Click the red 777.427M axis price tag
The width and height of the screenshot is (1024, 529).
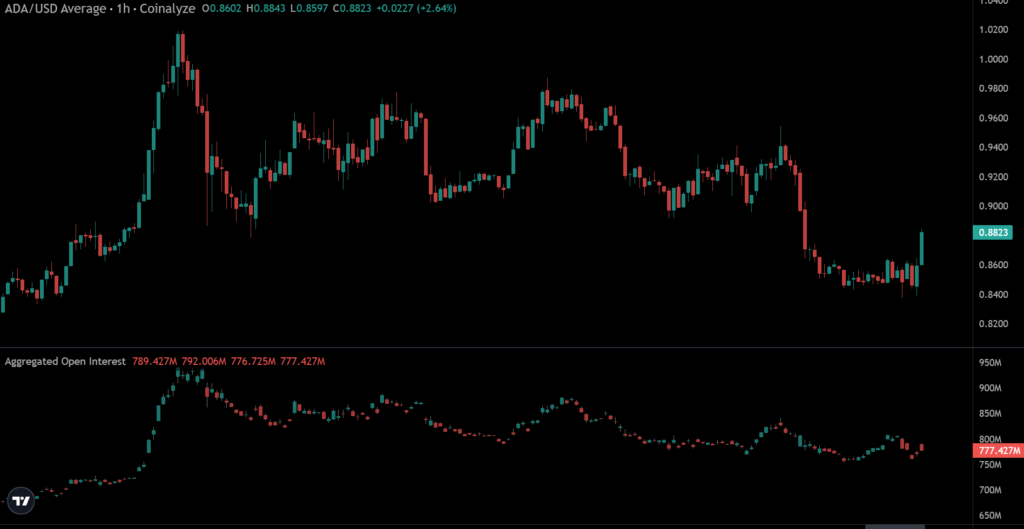pyautogui.click(x=998, y=451)
